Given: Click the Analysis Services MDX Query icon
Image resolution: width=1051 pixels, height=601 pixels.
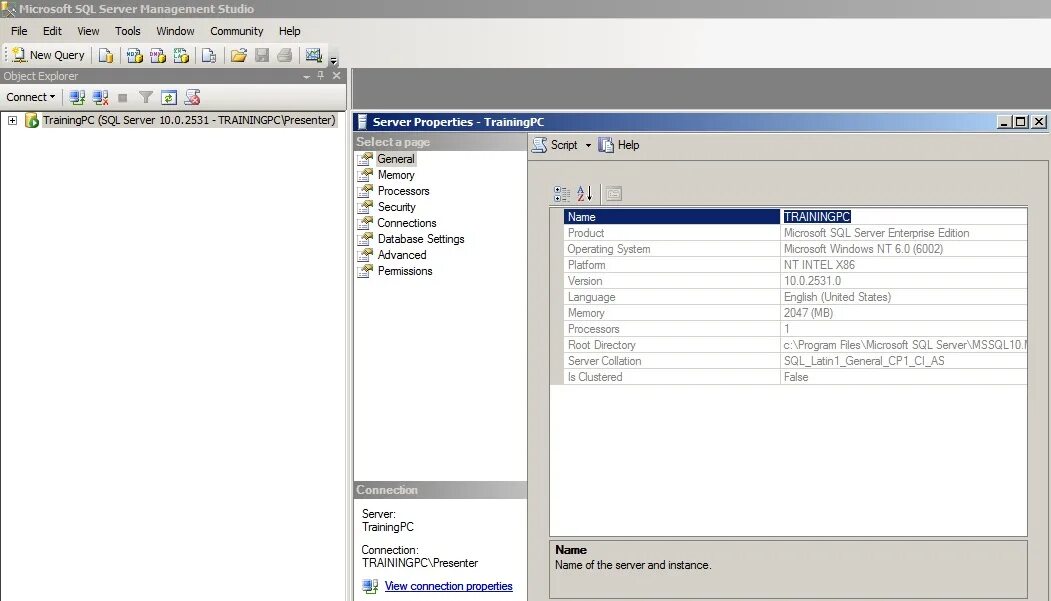Looking at the screenshot, I should click(x=134, y=56).
